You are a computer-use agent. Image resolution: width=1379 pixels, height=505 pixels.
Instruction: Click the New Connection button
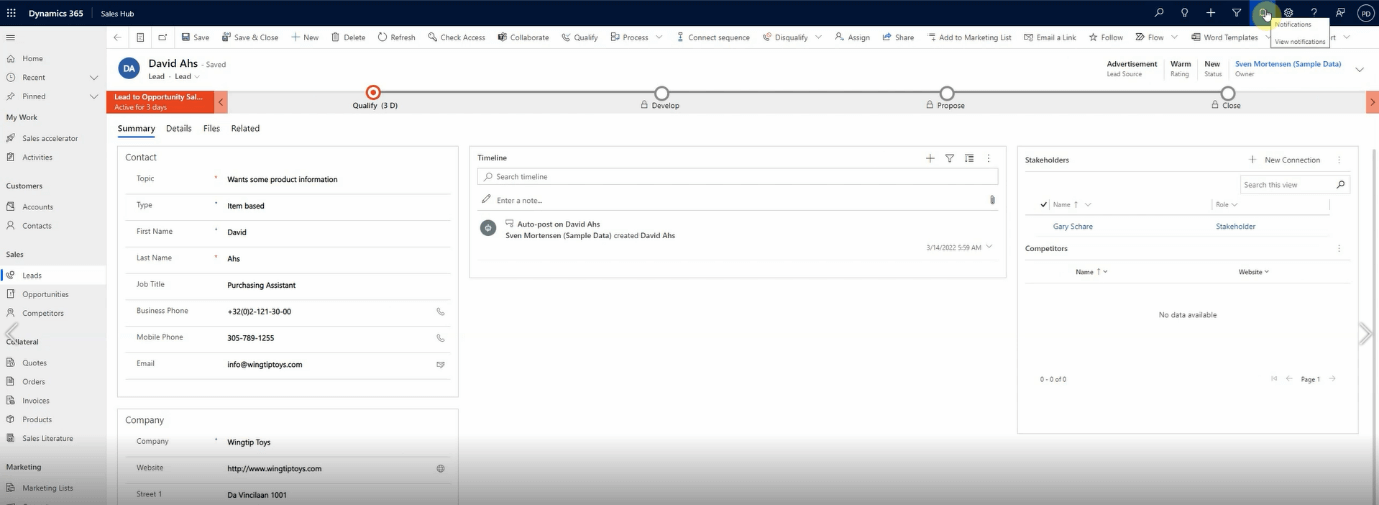(x=1284, y=160)
